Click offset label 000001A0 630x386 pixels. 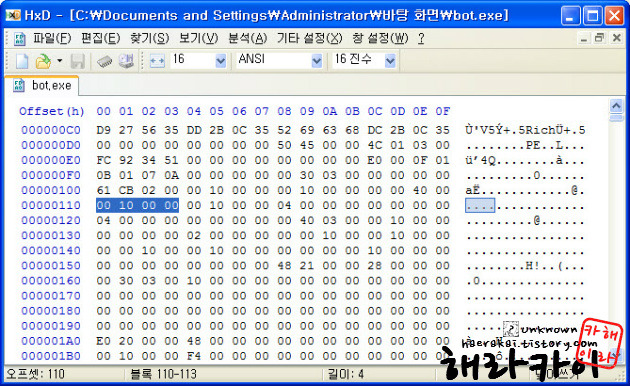click(x=51, y=341)
